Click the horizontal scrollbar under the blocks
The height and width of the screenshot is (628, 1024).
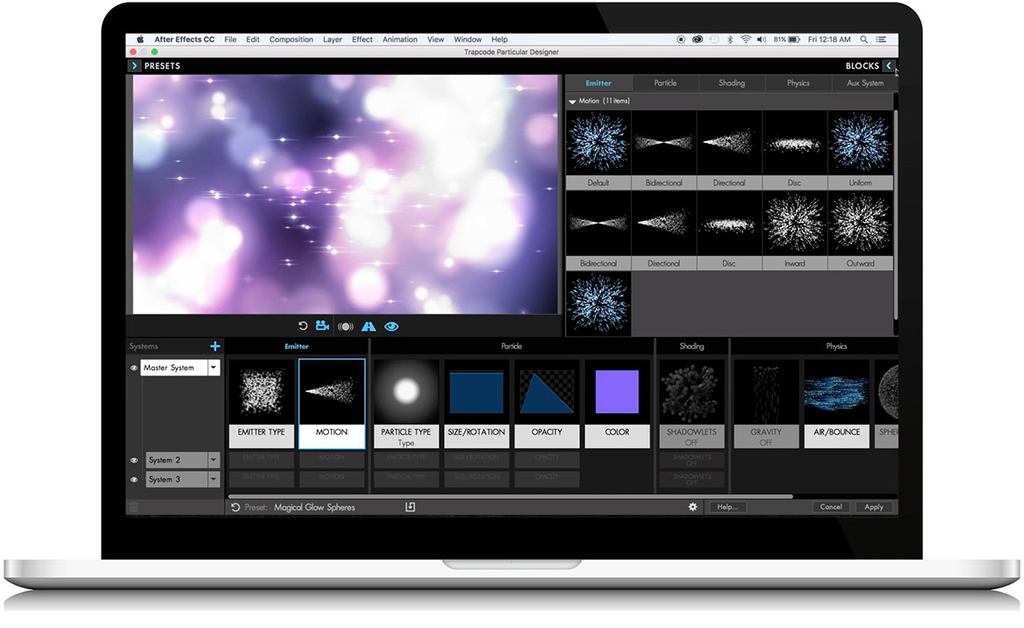point(509,496)
